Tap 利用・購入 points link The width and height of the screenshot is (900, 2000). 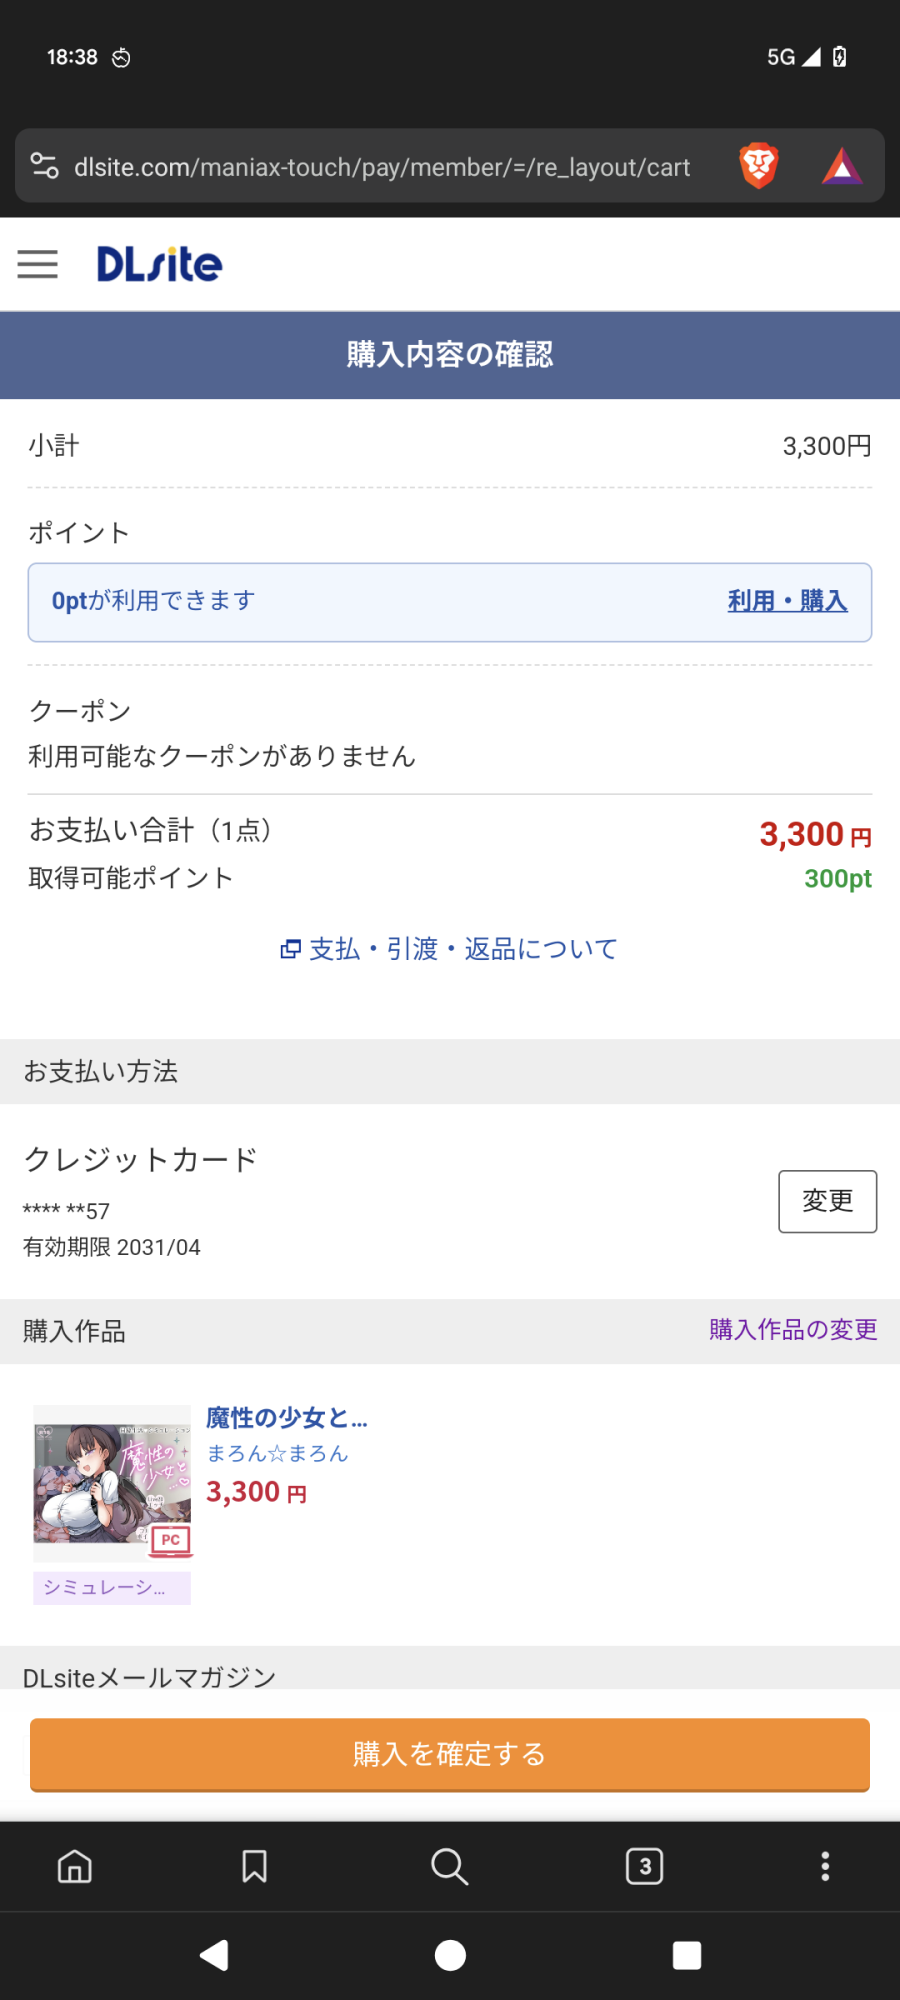[x=787, y=601]
